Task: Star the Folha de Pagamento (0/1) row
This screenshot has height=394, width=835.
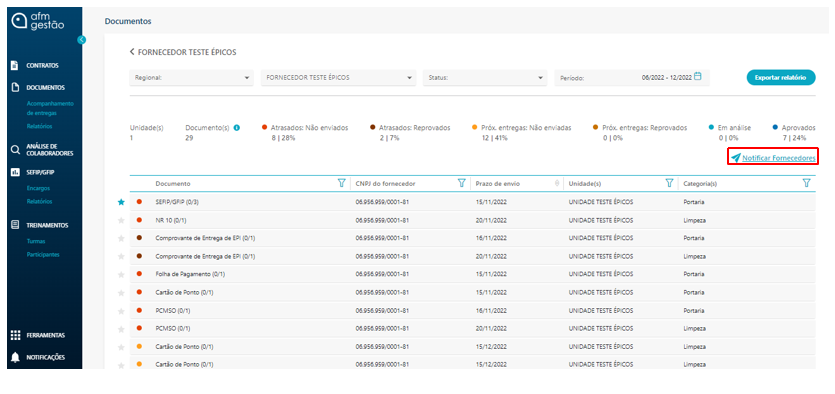Action: coord(121,274)
